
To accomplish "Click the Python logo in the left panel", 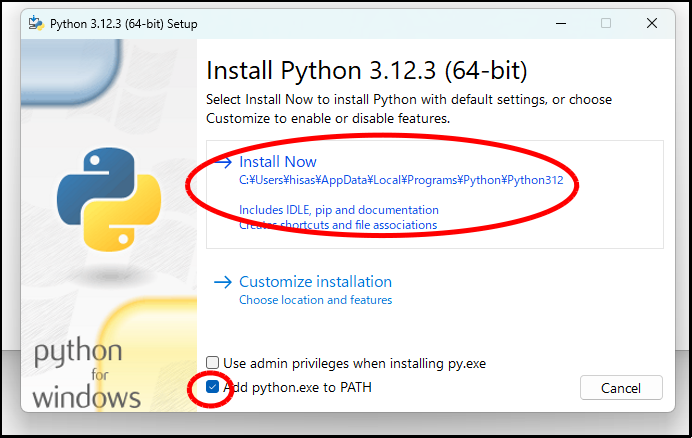I will (x=96, y=198).
